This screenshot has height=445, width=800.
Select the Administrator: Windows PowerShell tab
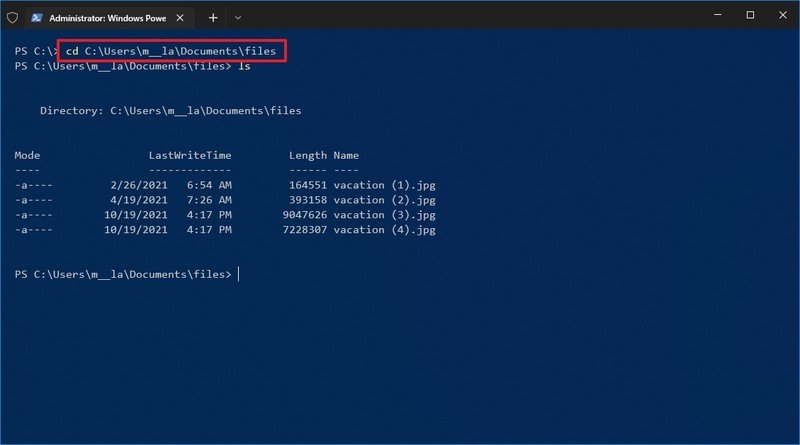click(x=105, y=17)
